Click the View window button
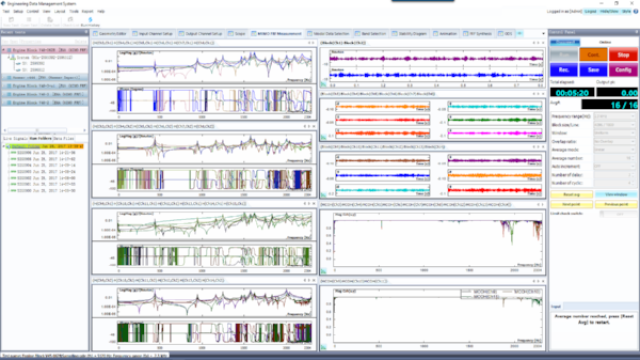This screenshot has height=360, width=640. 616,195
